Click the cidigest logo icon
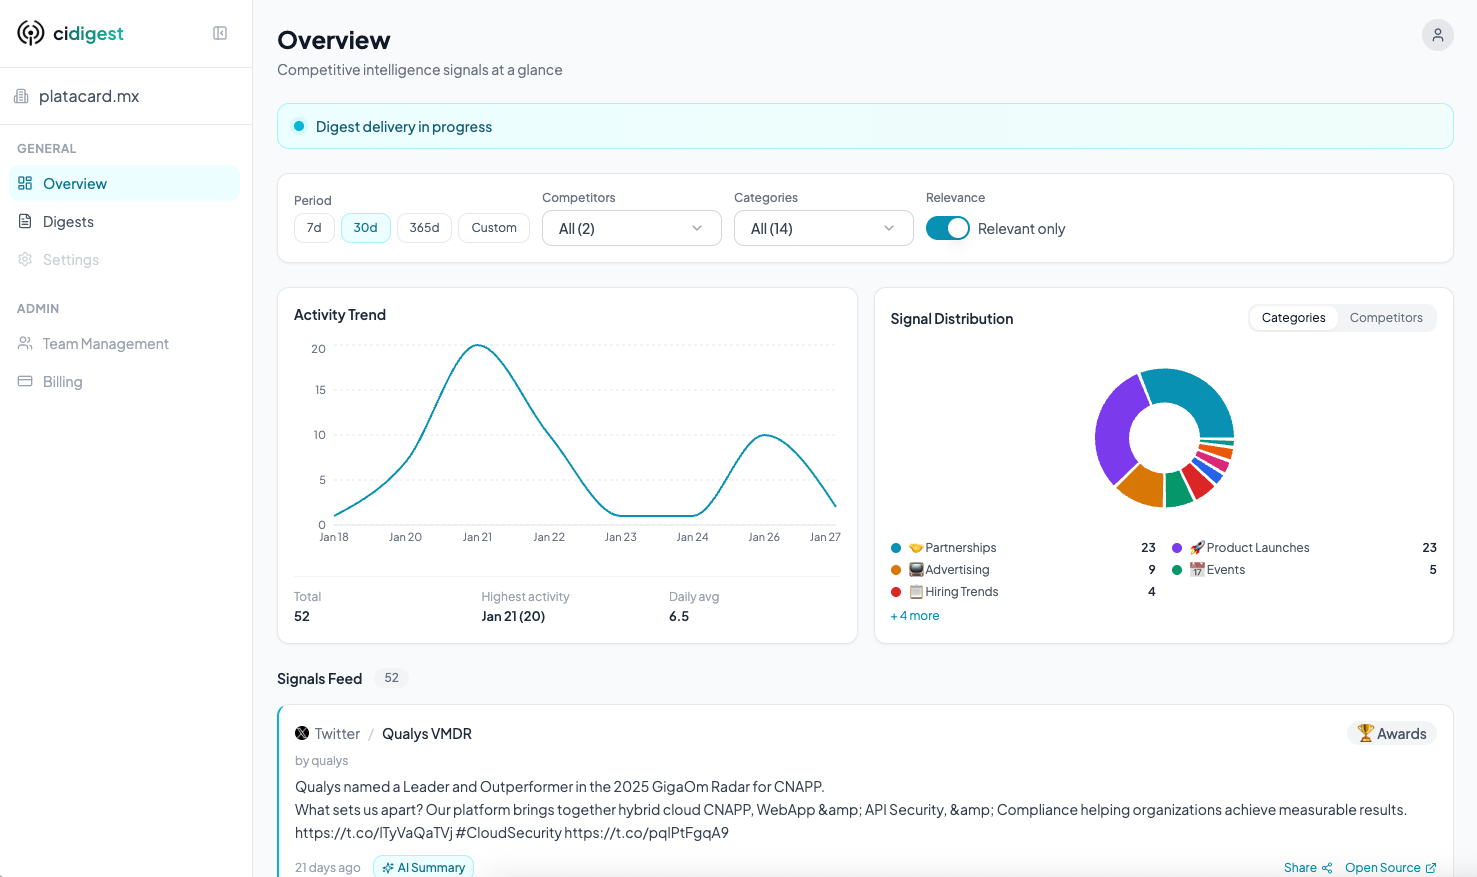Image resolution: width=1477 pixels, height=877 pixels. tap(31, 33)
